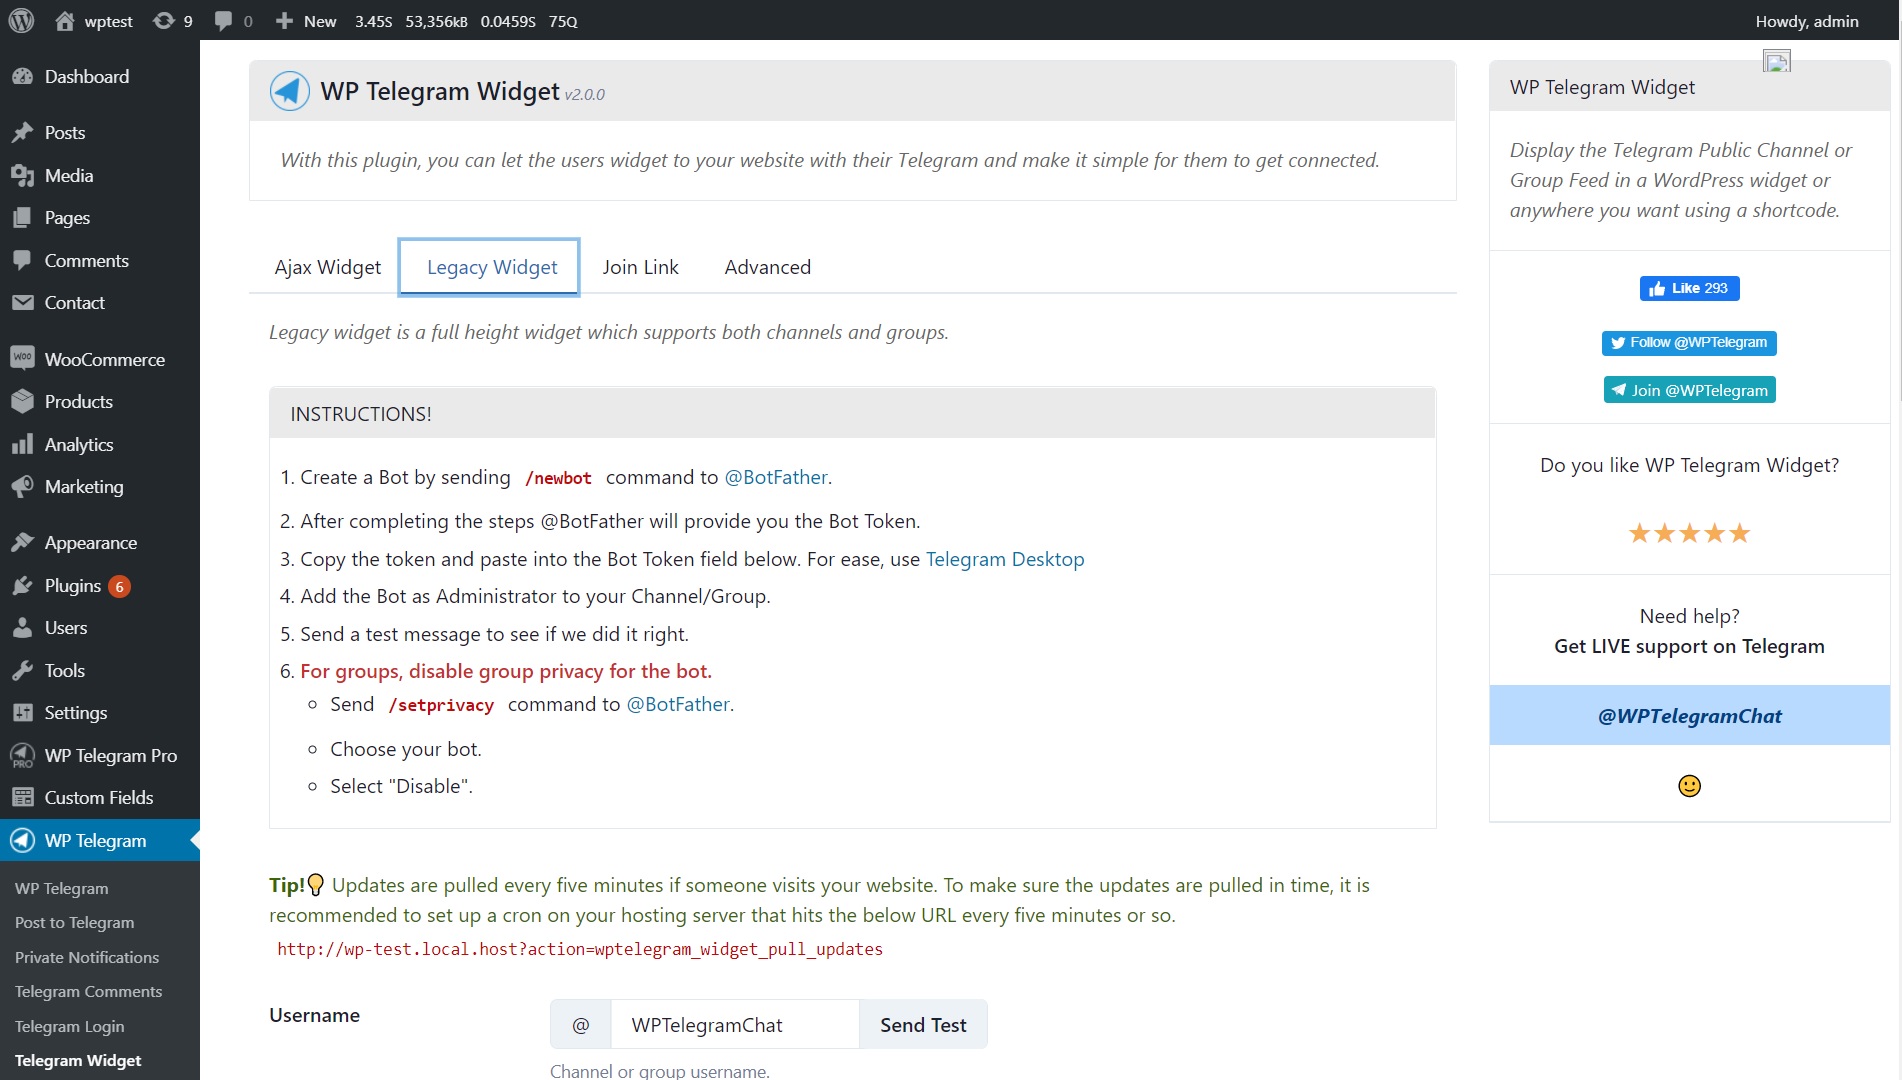Click the Telegram logo beside plugin title
1902x1080 pixels.
point(290,91)
